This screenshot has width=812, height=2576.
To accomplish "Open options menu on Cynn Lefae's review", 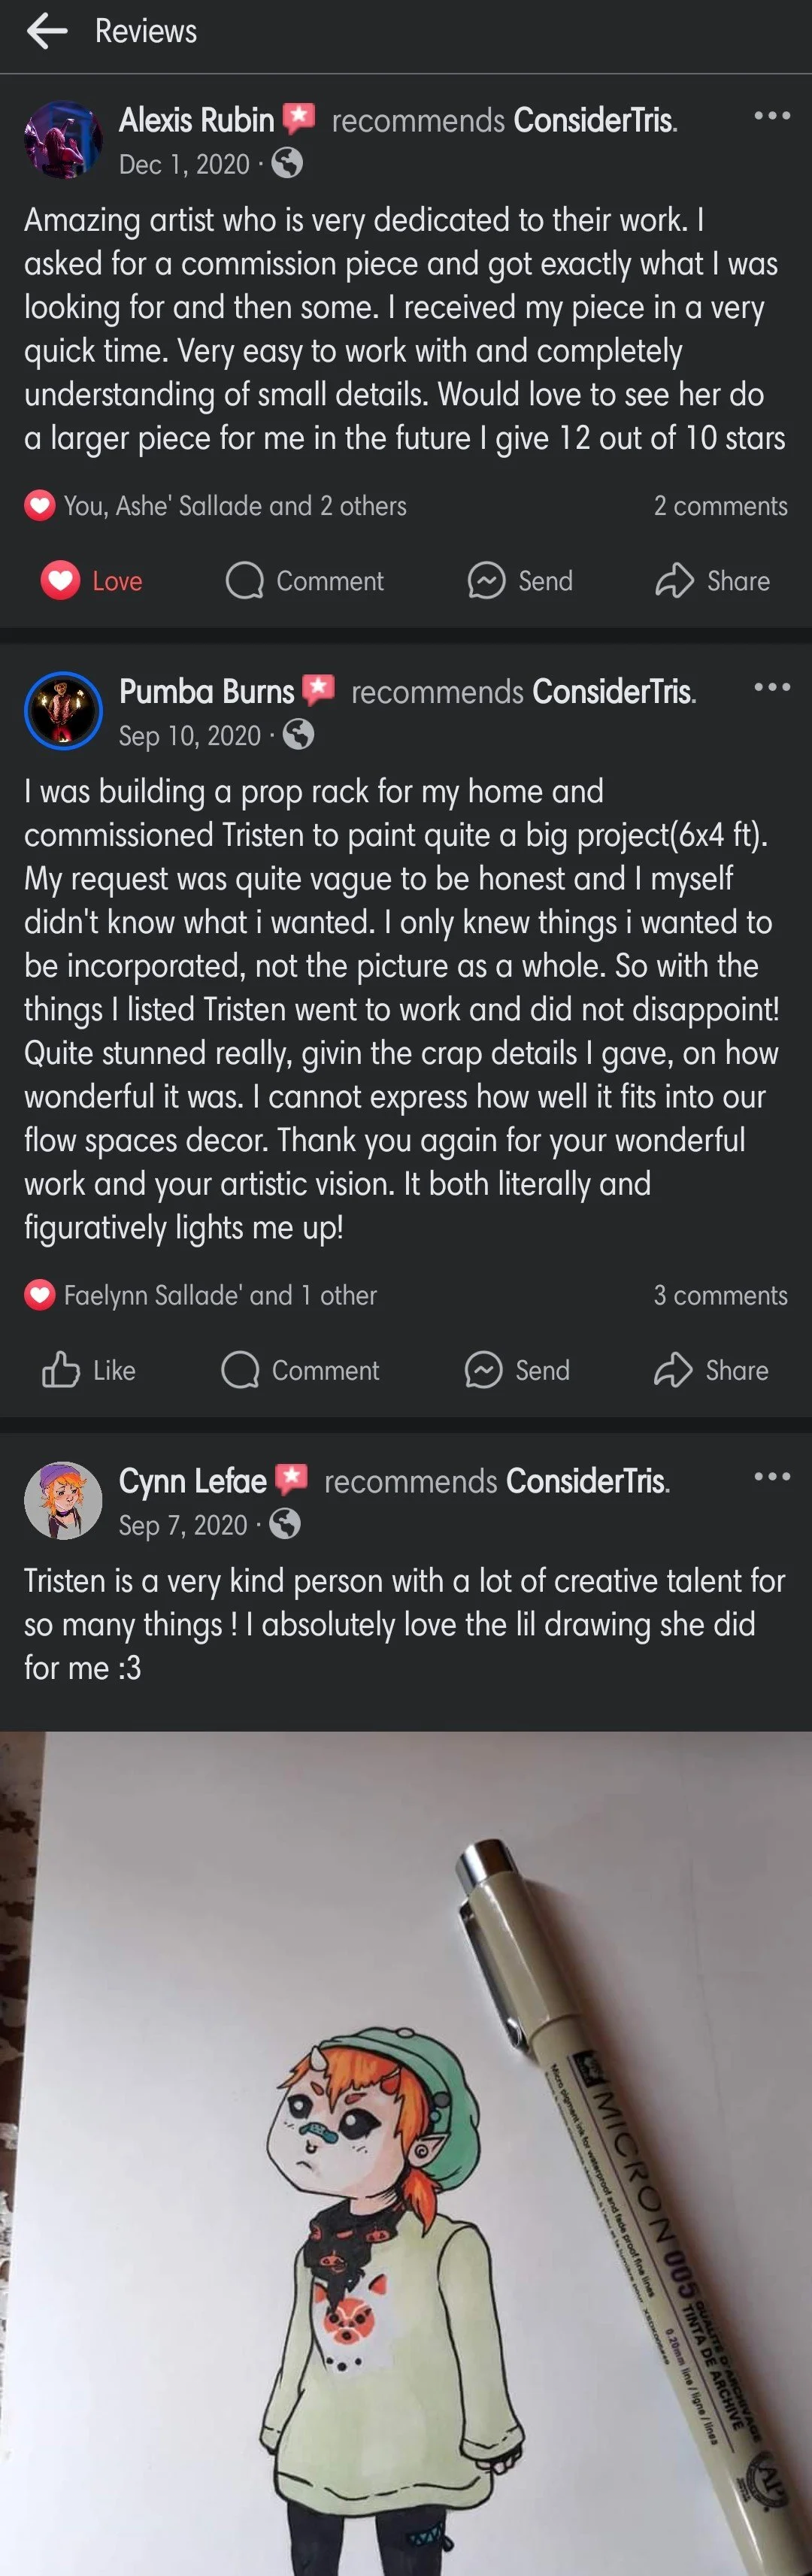I will (x=771, y=1476).
